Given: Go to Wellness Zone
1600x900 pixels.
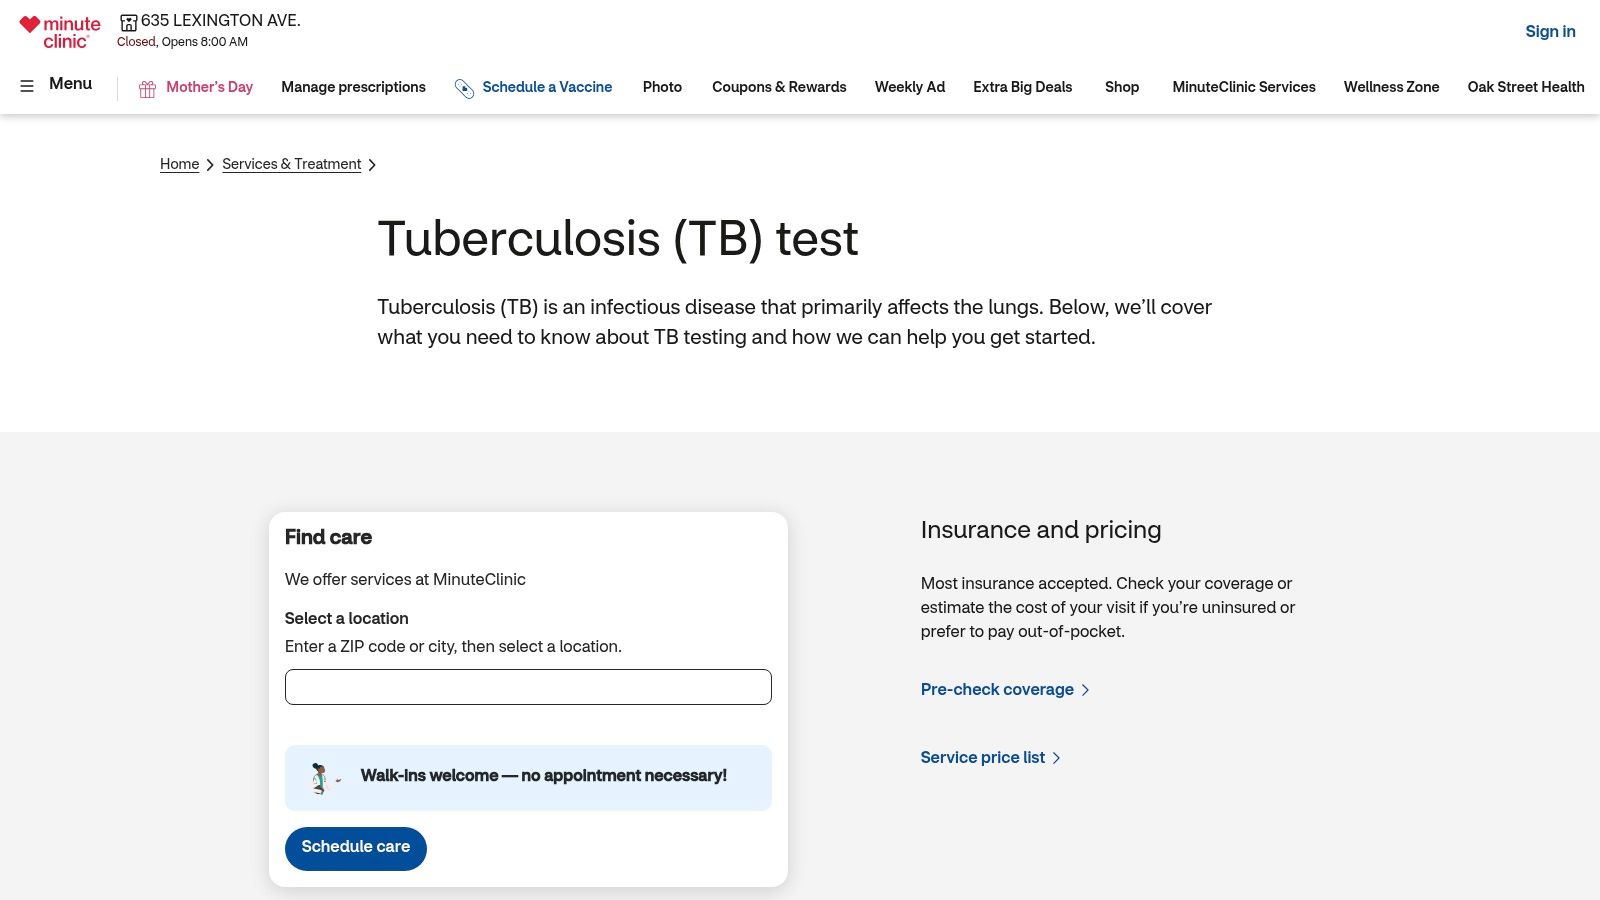Looking at the screenshot, I should pos(1391,87).
